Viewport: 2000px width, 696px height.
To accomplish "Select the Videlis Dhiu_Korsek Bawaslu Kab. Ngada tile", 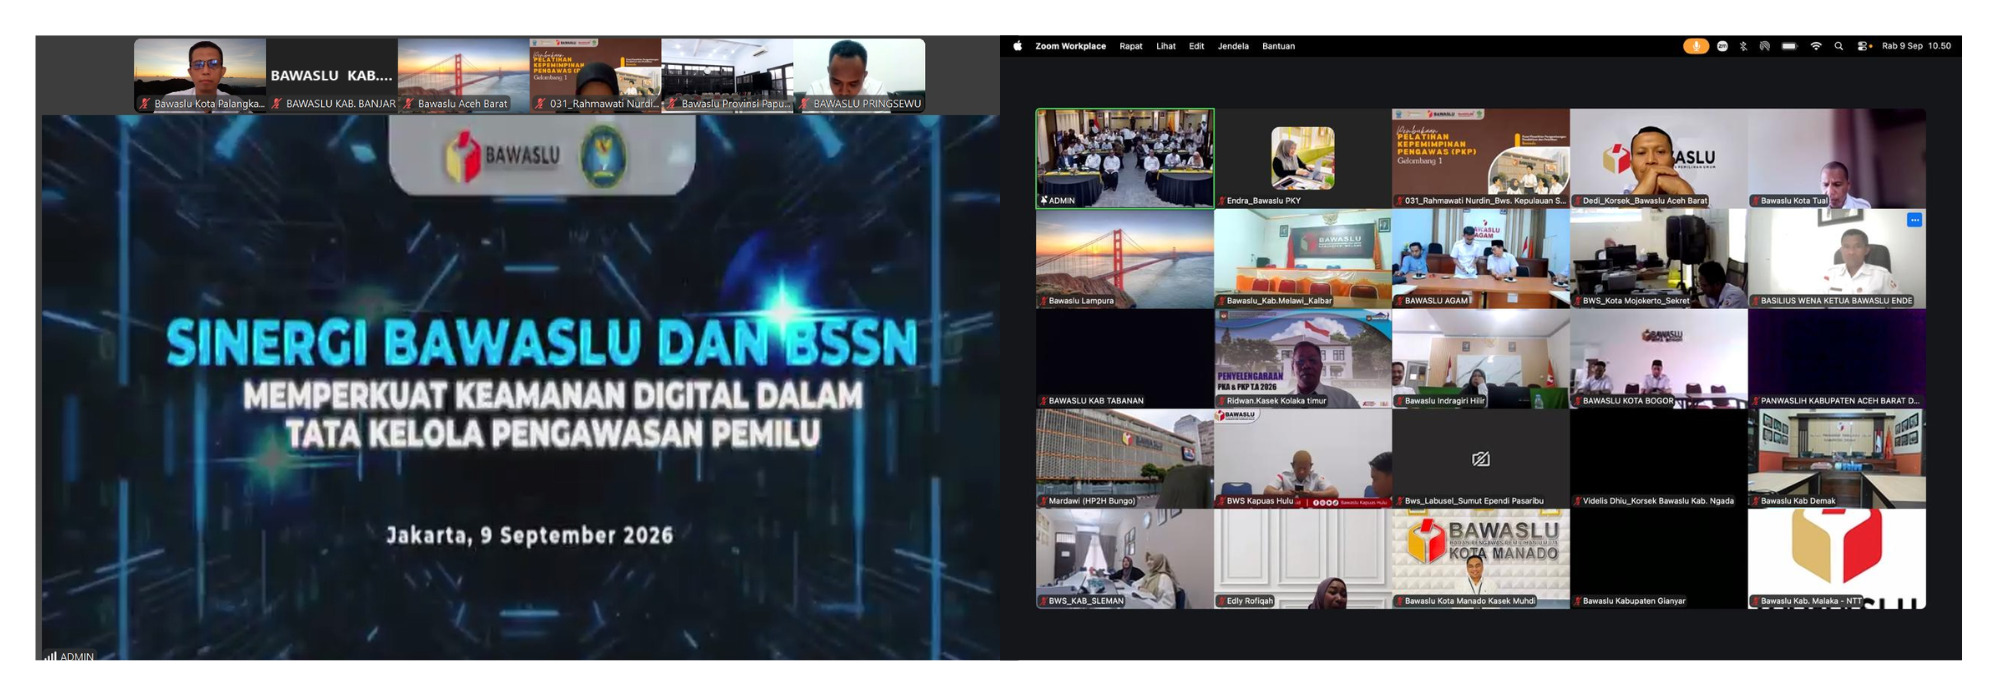I will coord(1659,458).
